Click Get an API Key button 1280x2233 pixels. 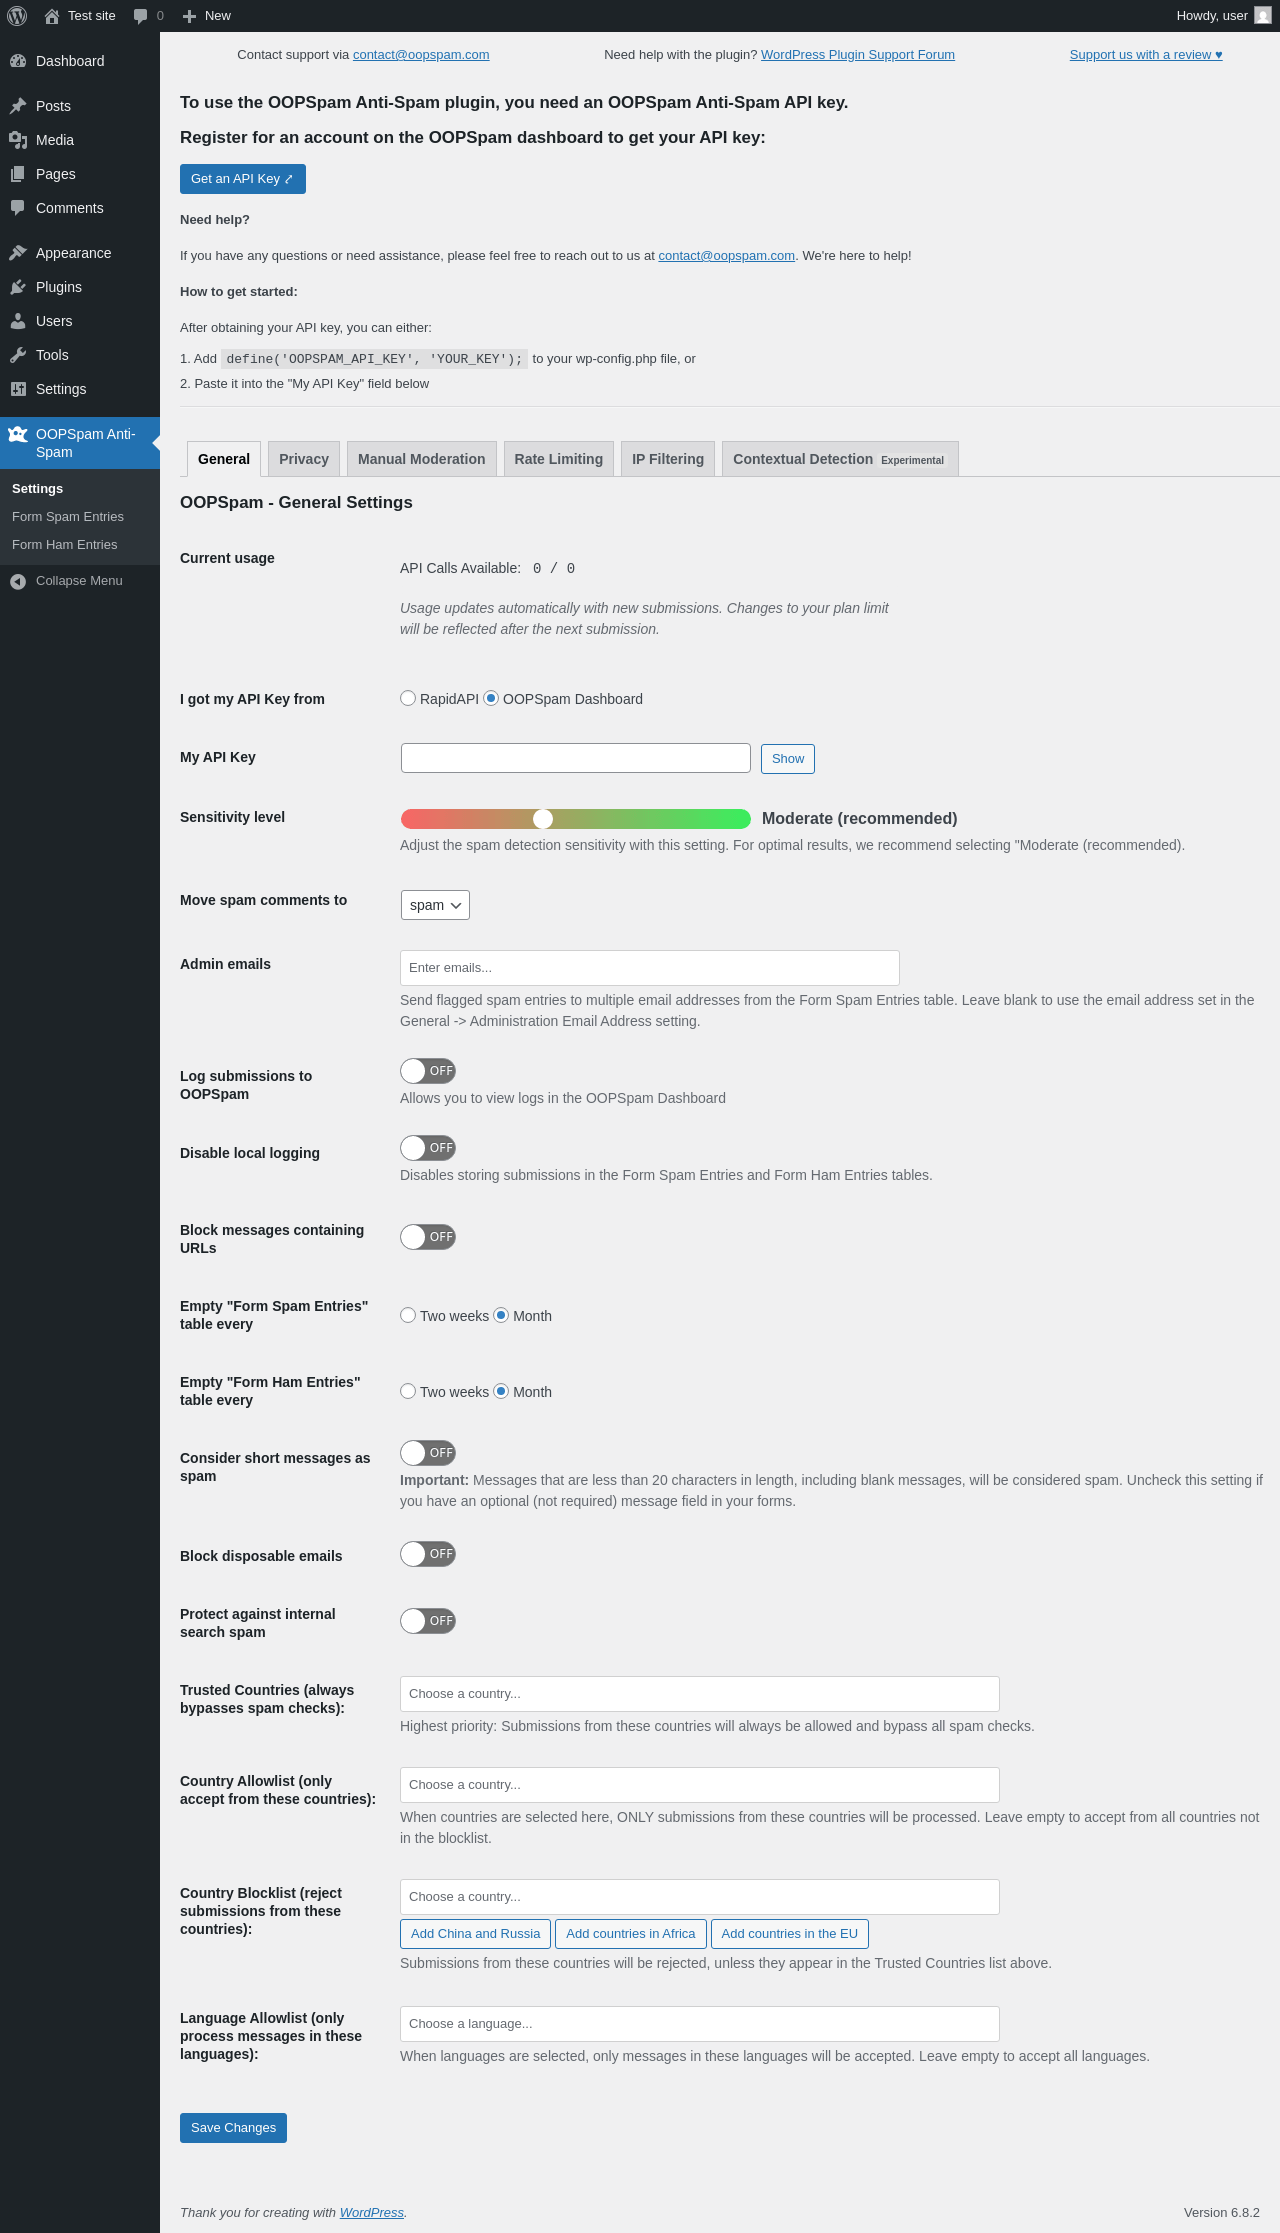pyautogui.click(x=243, y=179)
